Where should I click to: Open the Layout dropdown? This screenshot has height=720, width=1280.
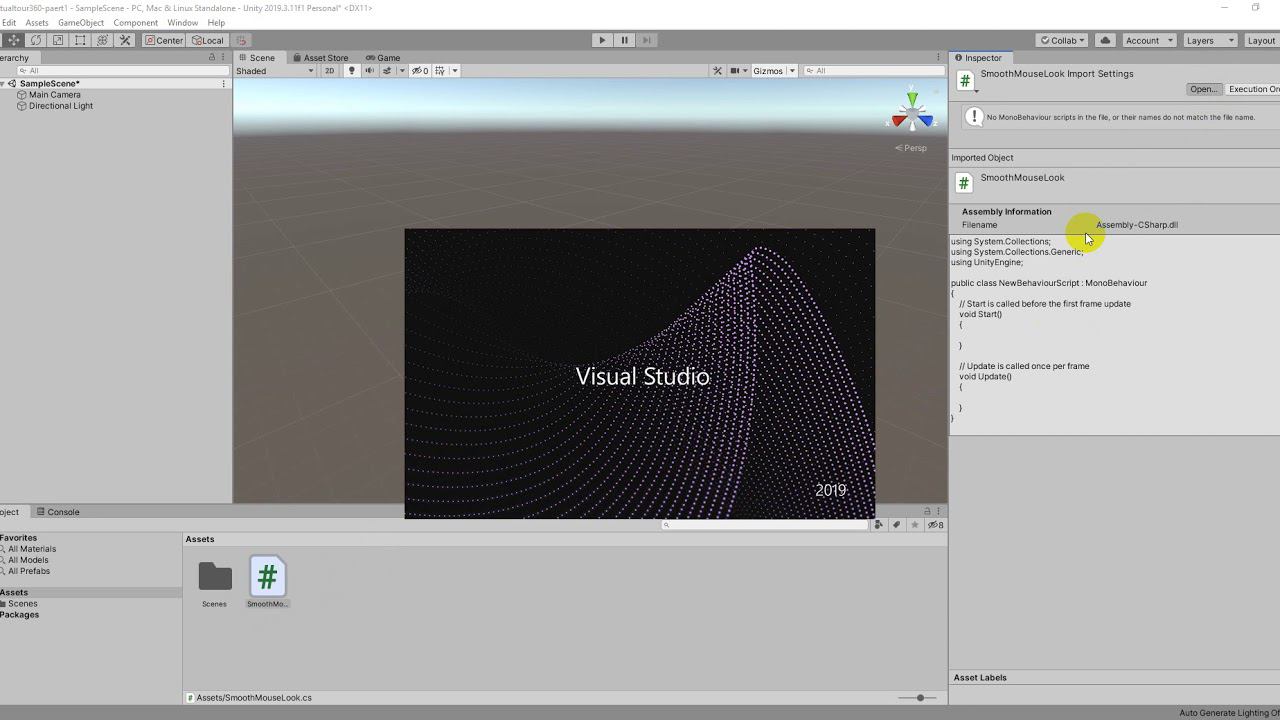tap(1261, 40)
